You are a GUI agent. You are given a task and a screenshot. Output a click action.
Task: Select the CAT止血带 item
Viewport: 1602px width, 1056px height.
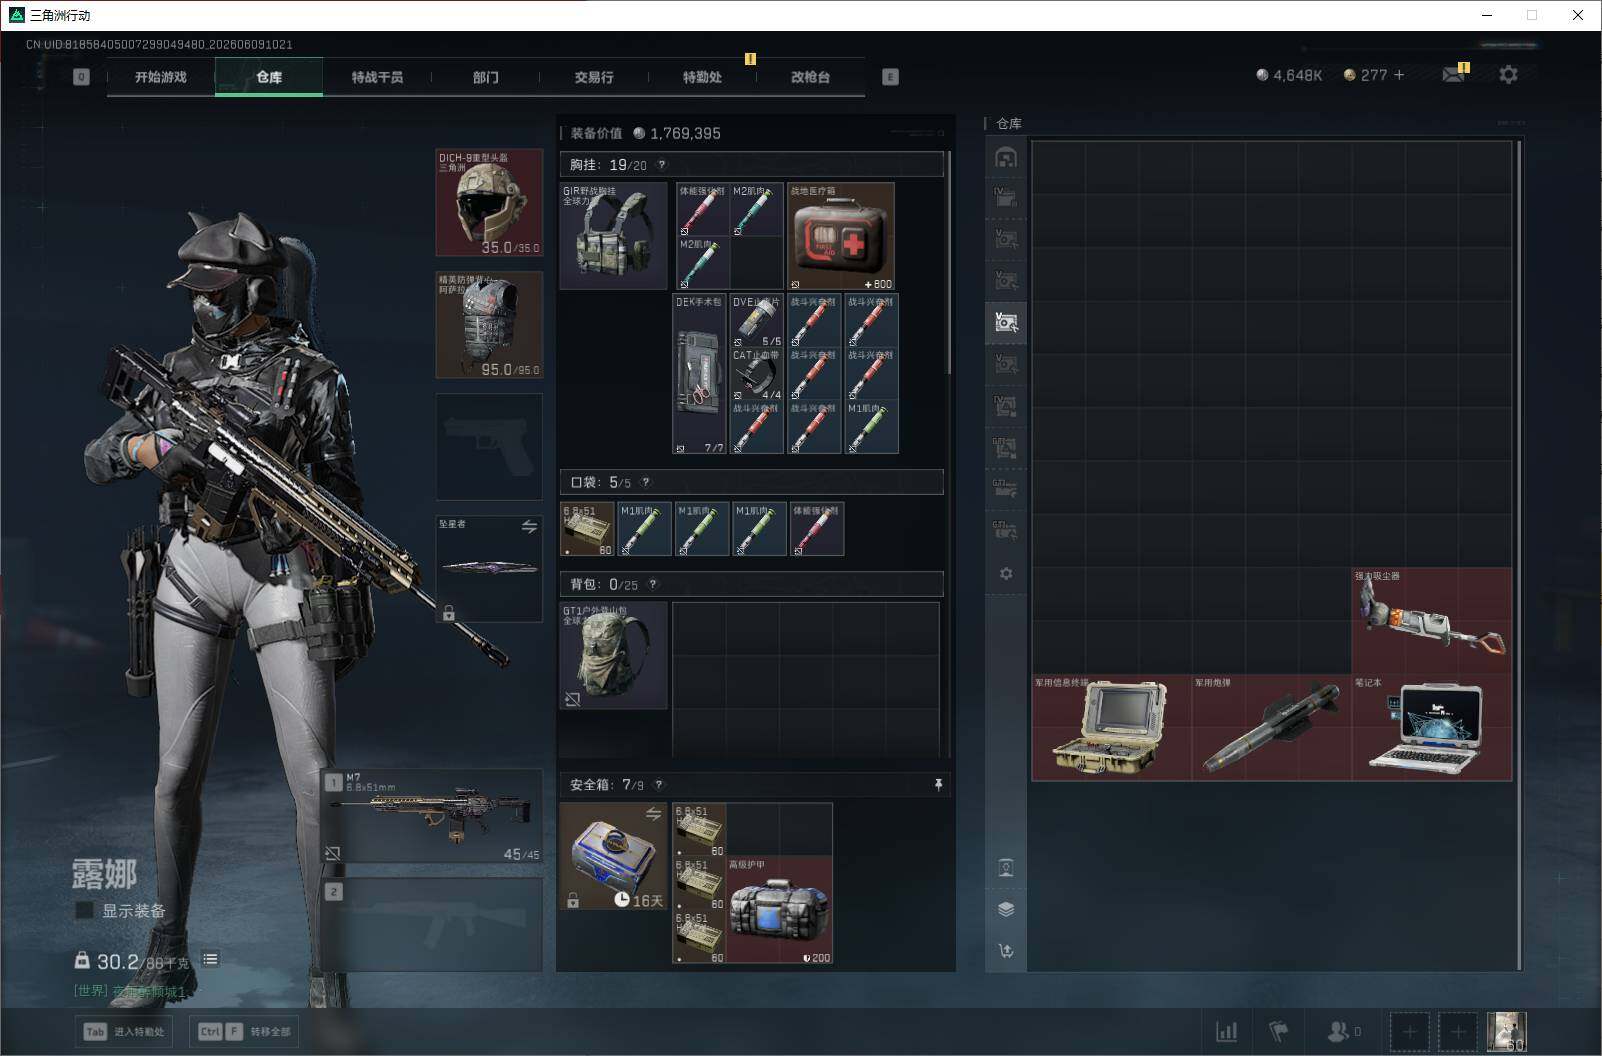point(756,374)
